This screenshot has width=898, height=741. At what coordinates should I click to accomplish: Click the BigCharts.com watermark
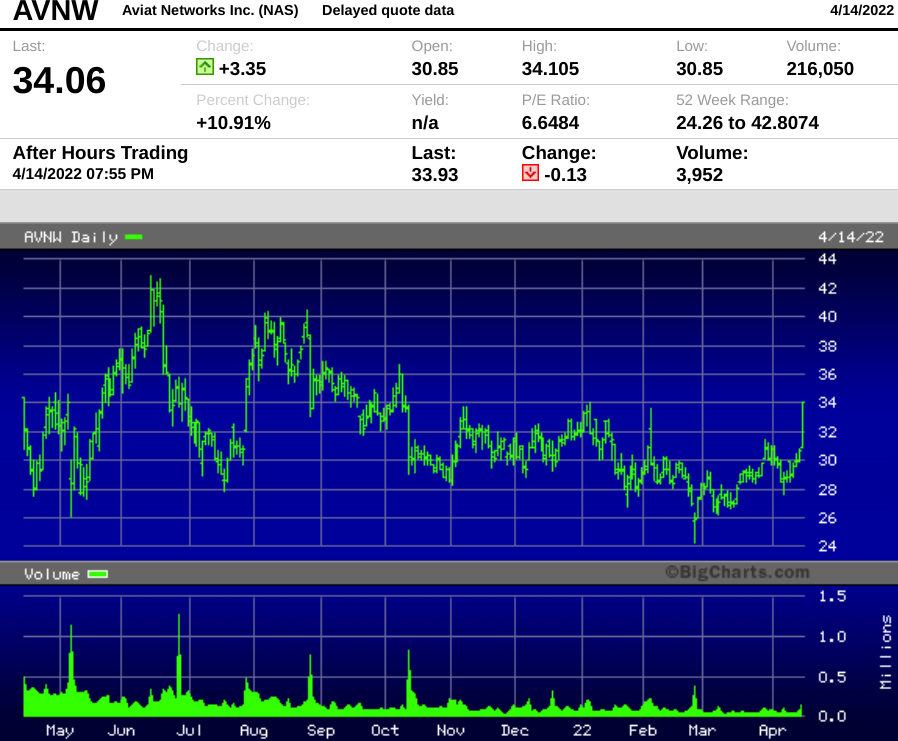click(738, 572)
